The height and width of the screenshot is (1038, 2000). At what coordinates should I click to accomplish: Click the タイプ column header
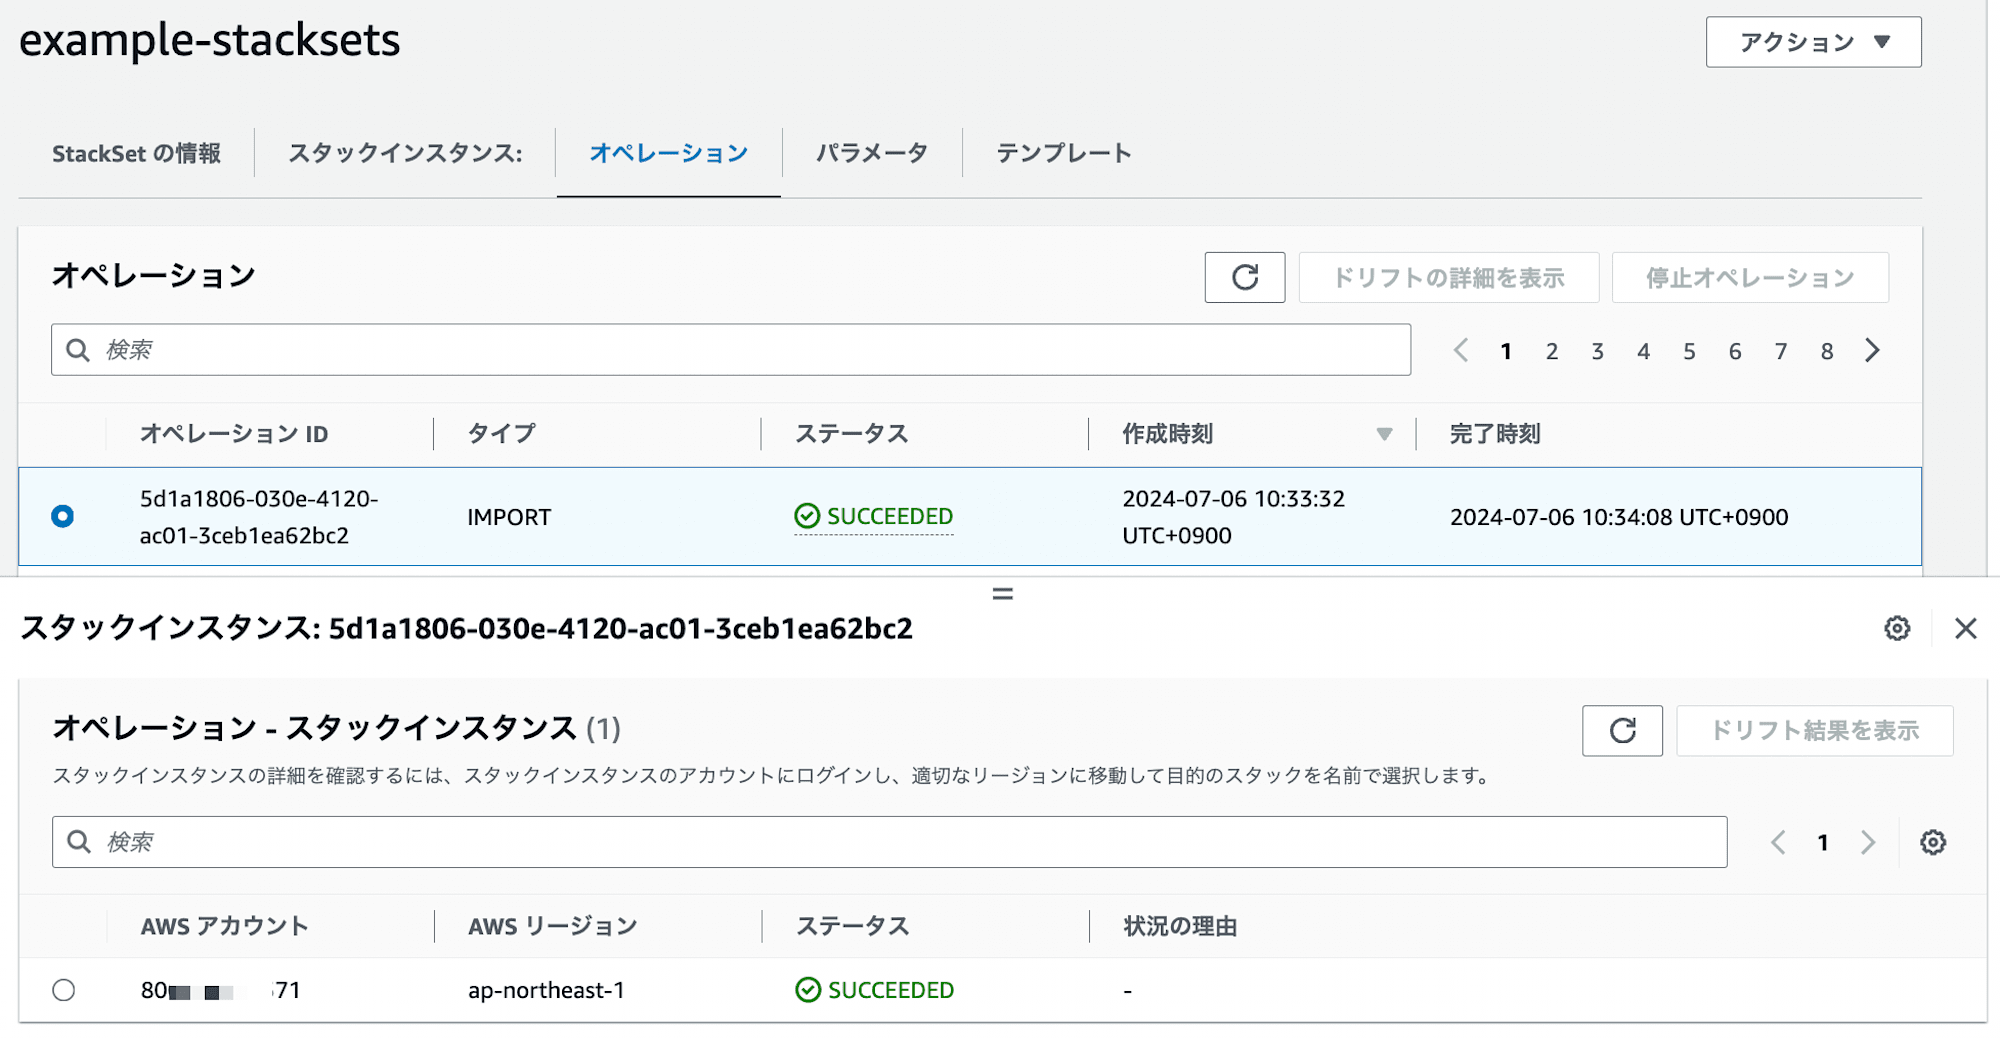click(x=502, y=434)
